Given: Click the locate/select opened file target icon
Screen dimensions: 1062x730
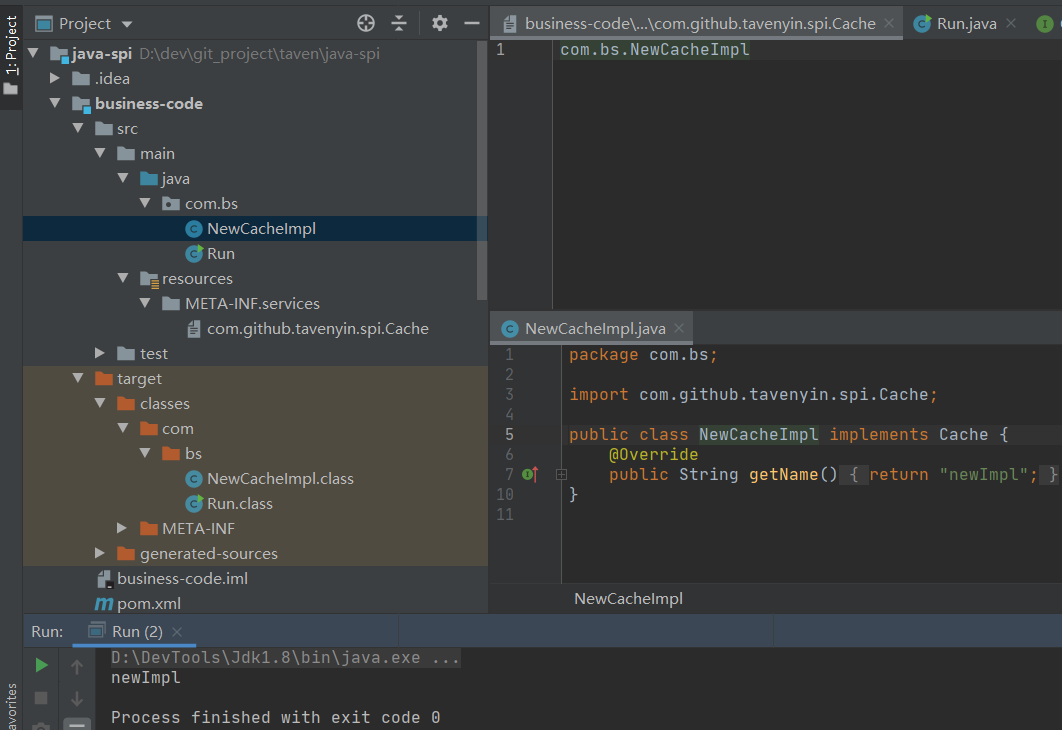Looking at the screenshot, I should 366,23.
